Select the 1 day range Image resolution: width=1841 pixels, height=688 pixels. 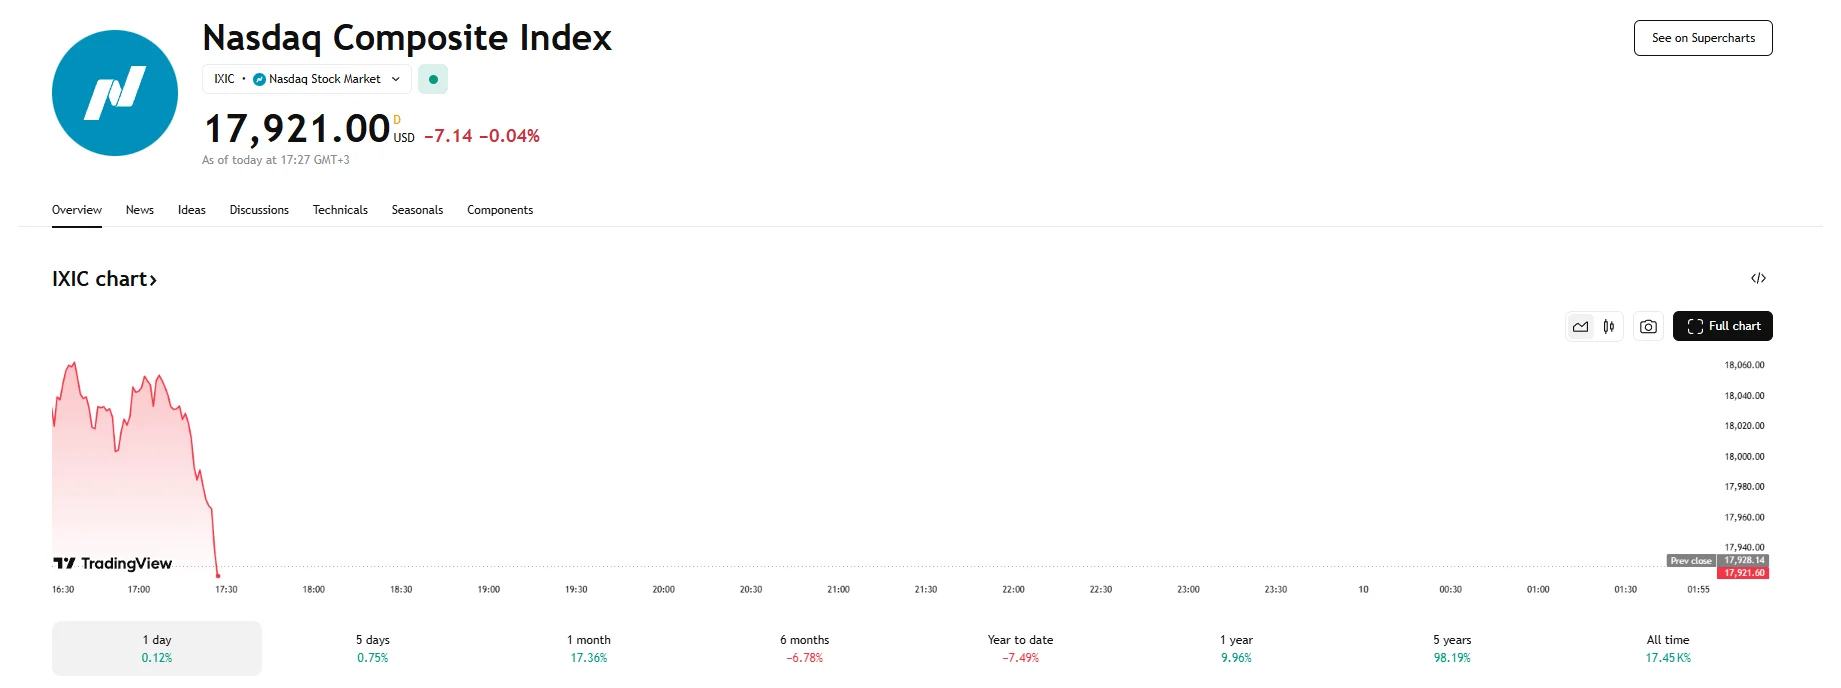click(157, 648)
